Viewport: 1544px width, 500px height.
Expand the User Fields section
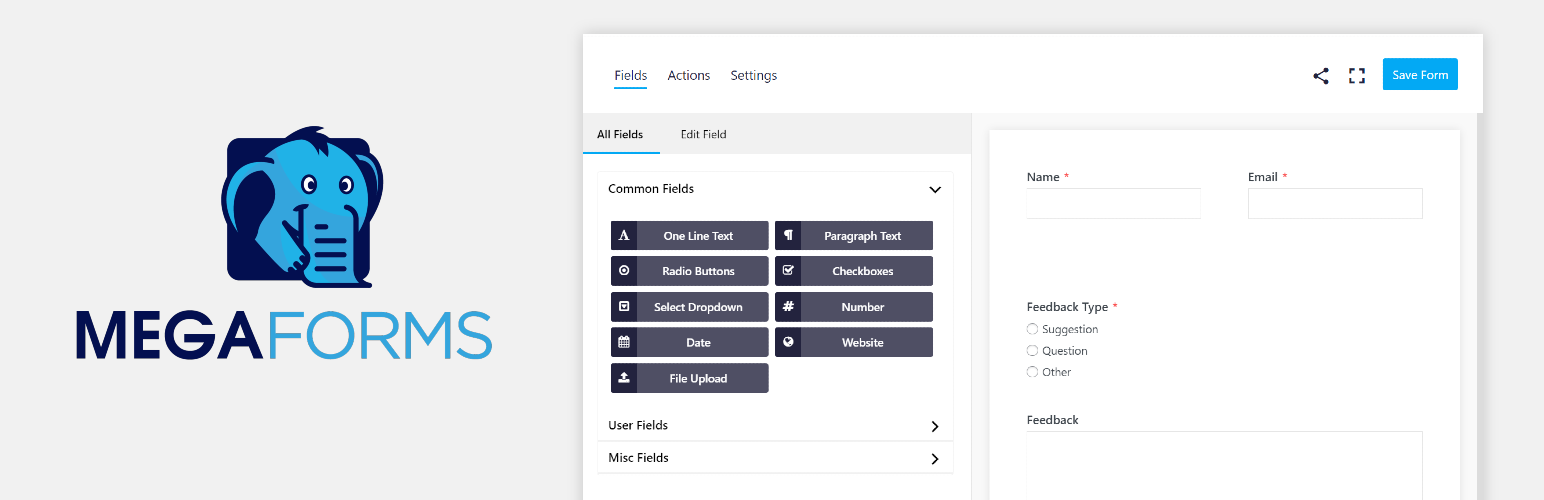click(776, 426)
